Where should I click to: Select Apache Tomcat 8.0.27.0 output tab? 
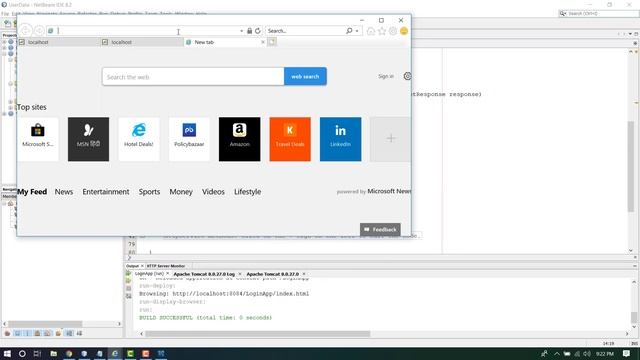coord(272,274)
